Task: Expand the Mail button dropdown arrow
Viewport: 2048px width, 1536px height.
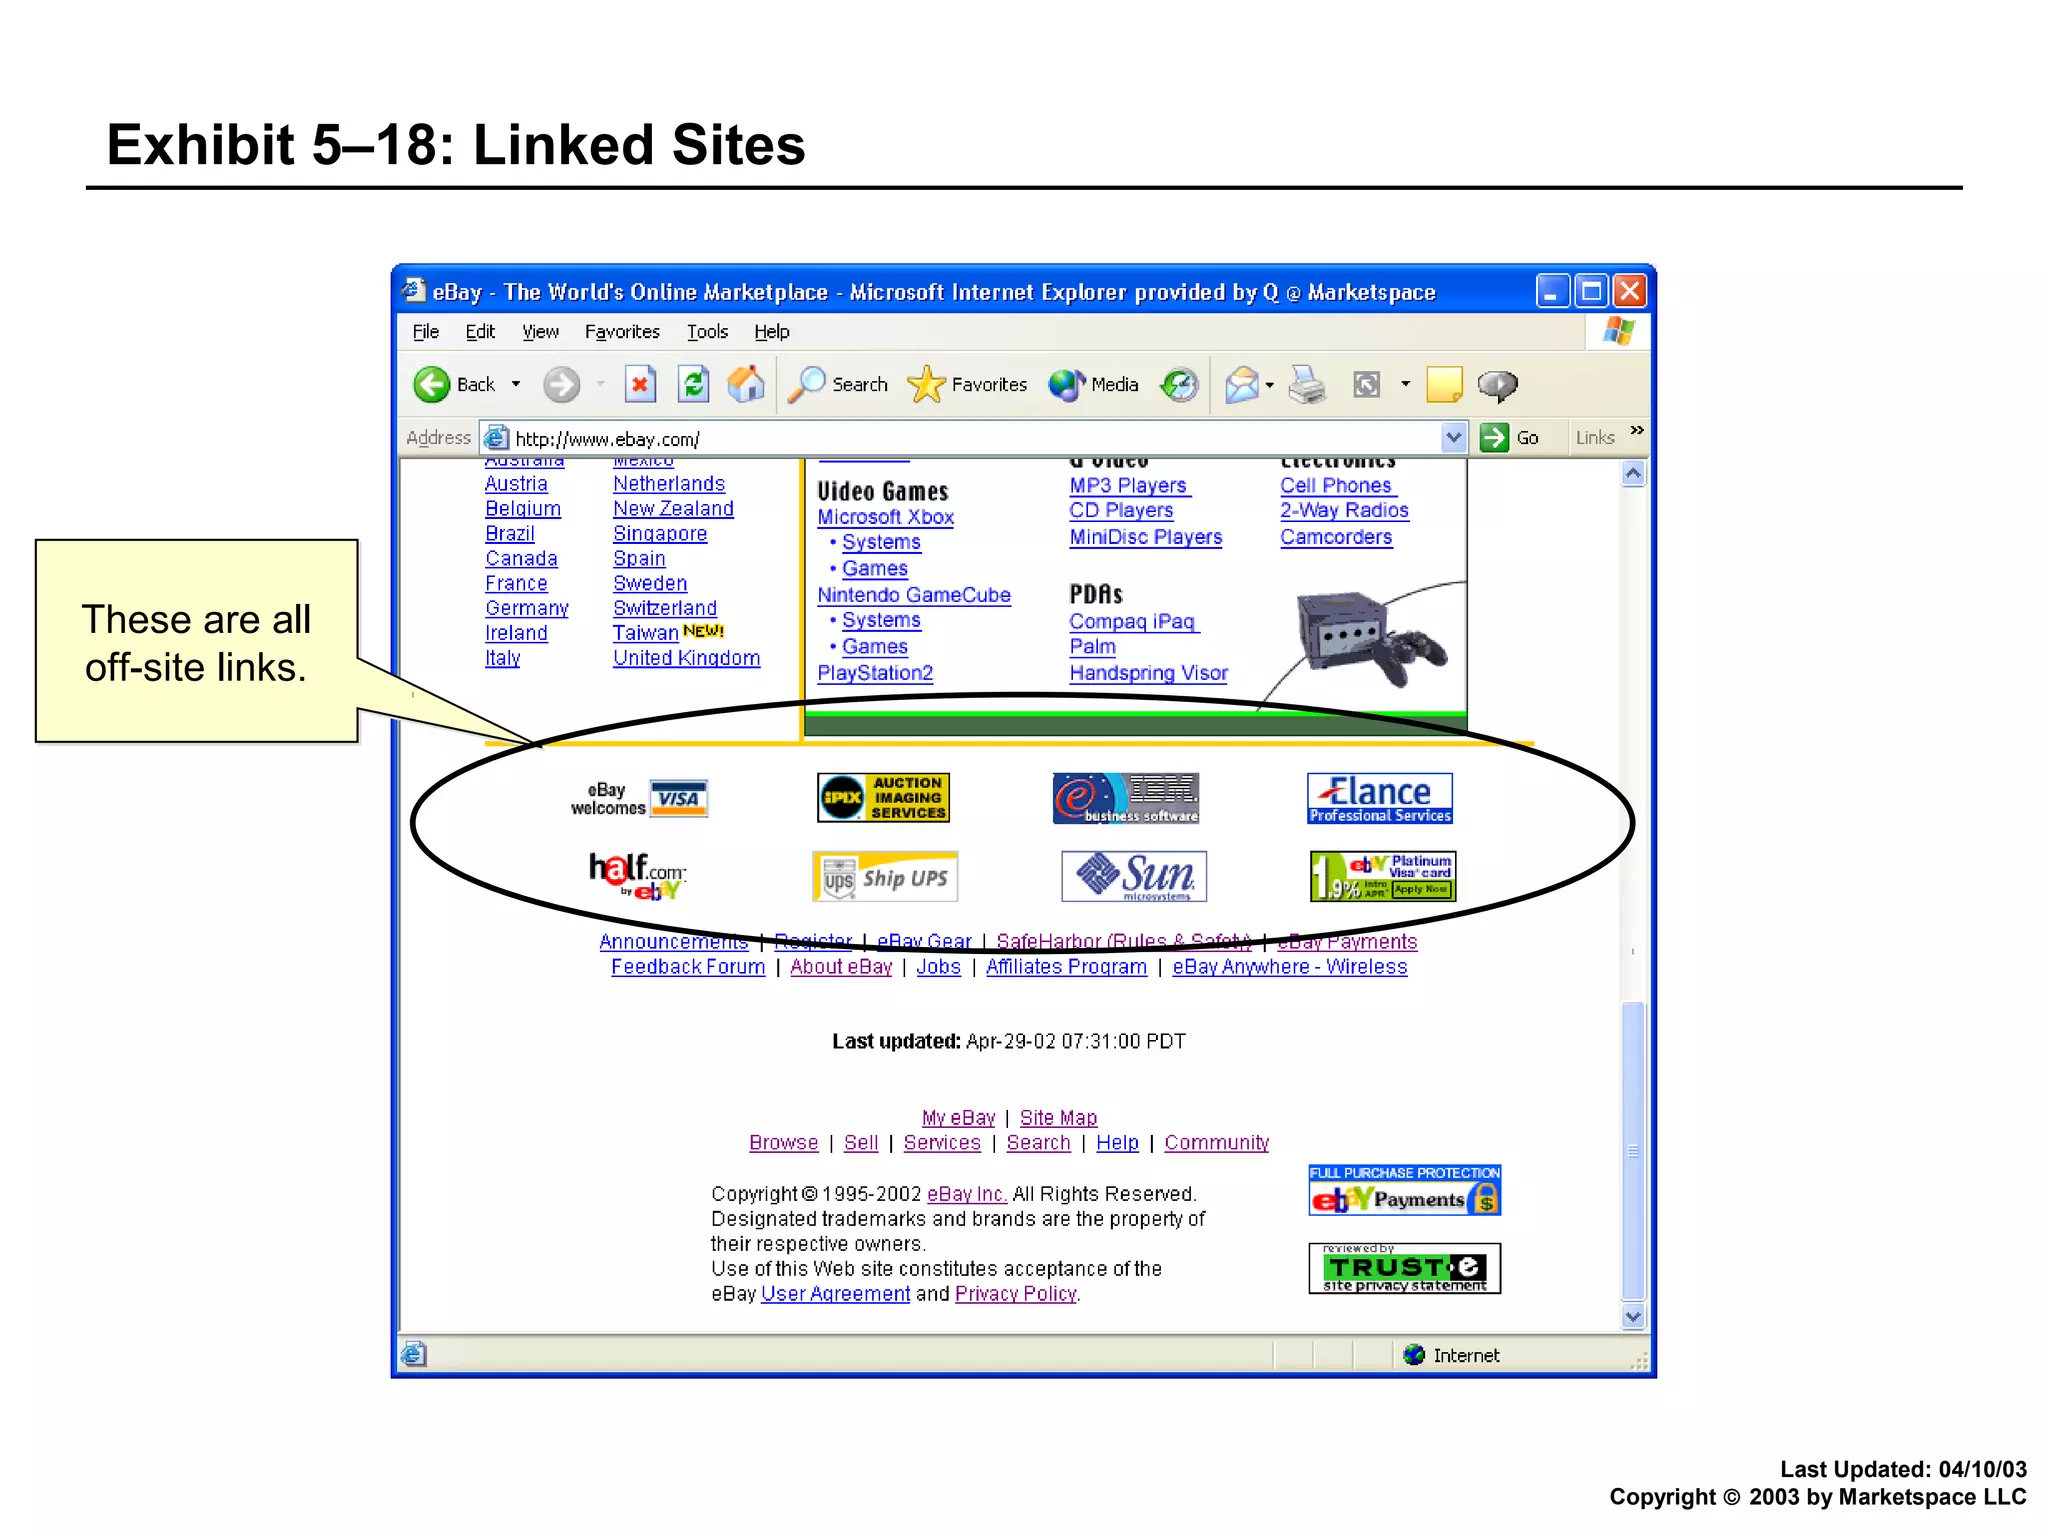Action: [1270, 385]
